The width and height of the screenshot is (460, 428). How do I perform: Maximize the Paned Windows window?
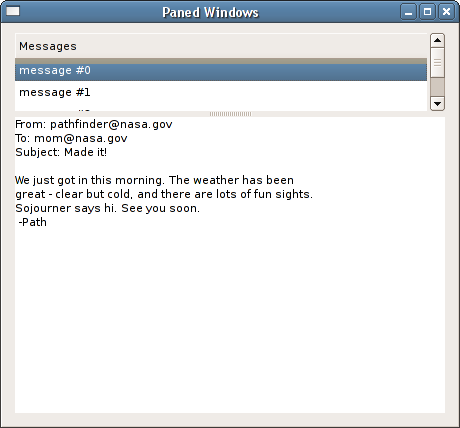[x=427, y=12]
